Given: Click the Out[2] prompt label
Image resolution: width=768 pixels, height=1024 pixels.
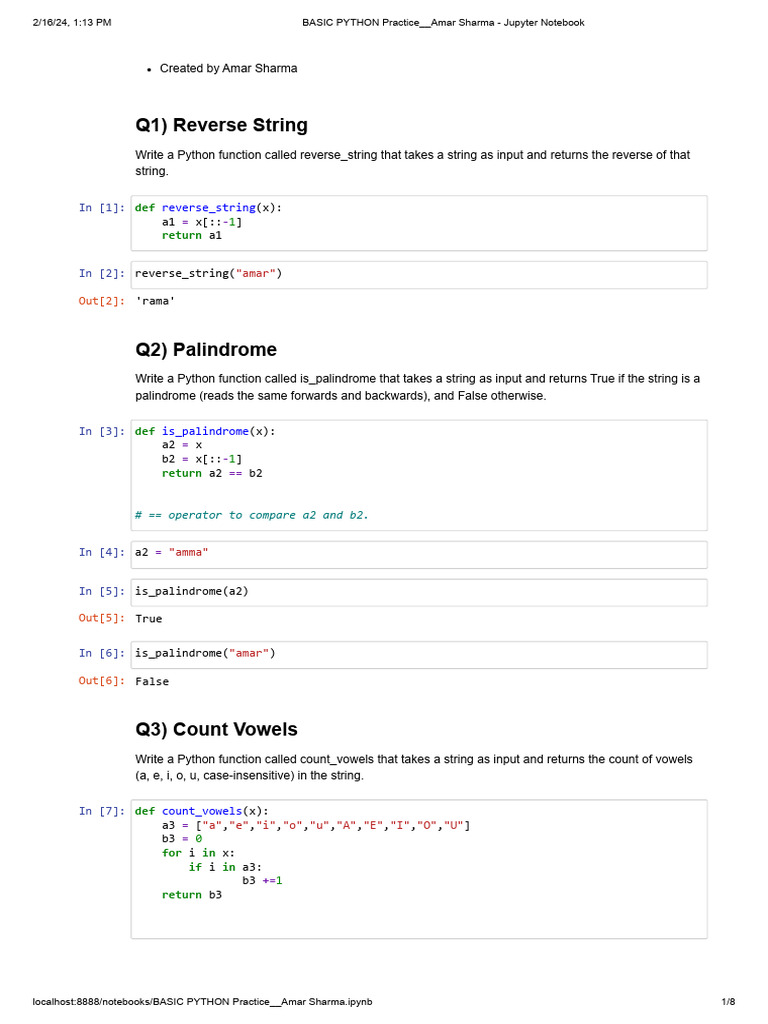Looking at the screenshot, I should pos(102,301).
